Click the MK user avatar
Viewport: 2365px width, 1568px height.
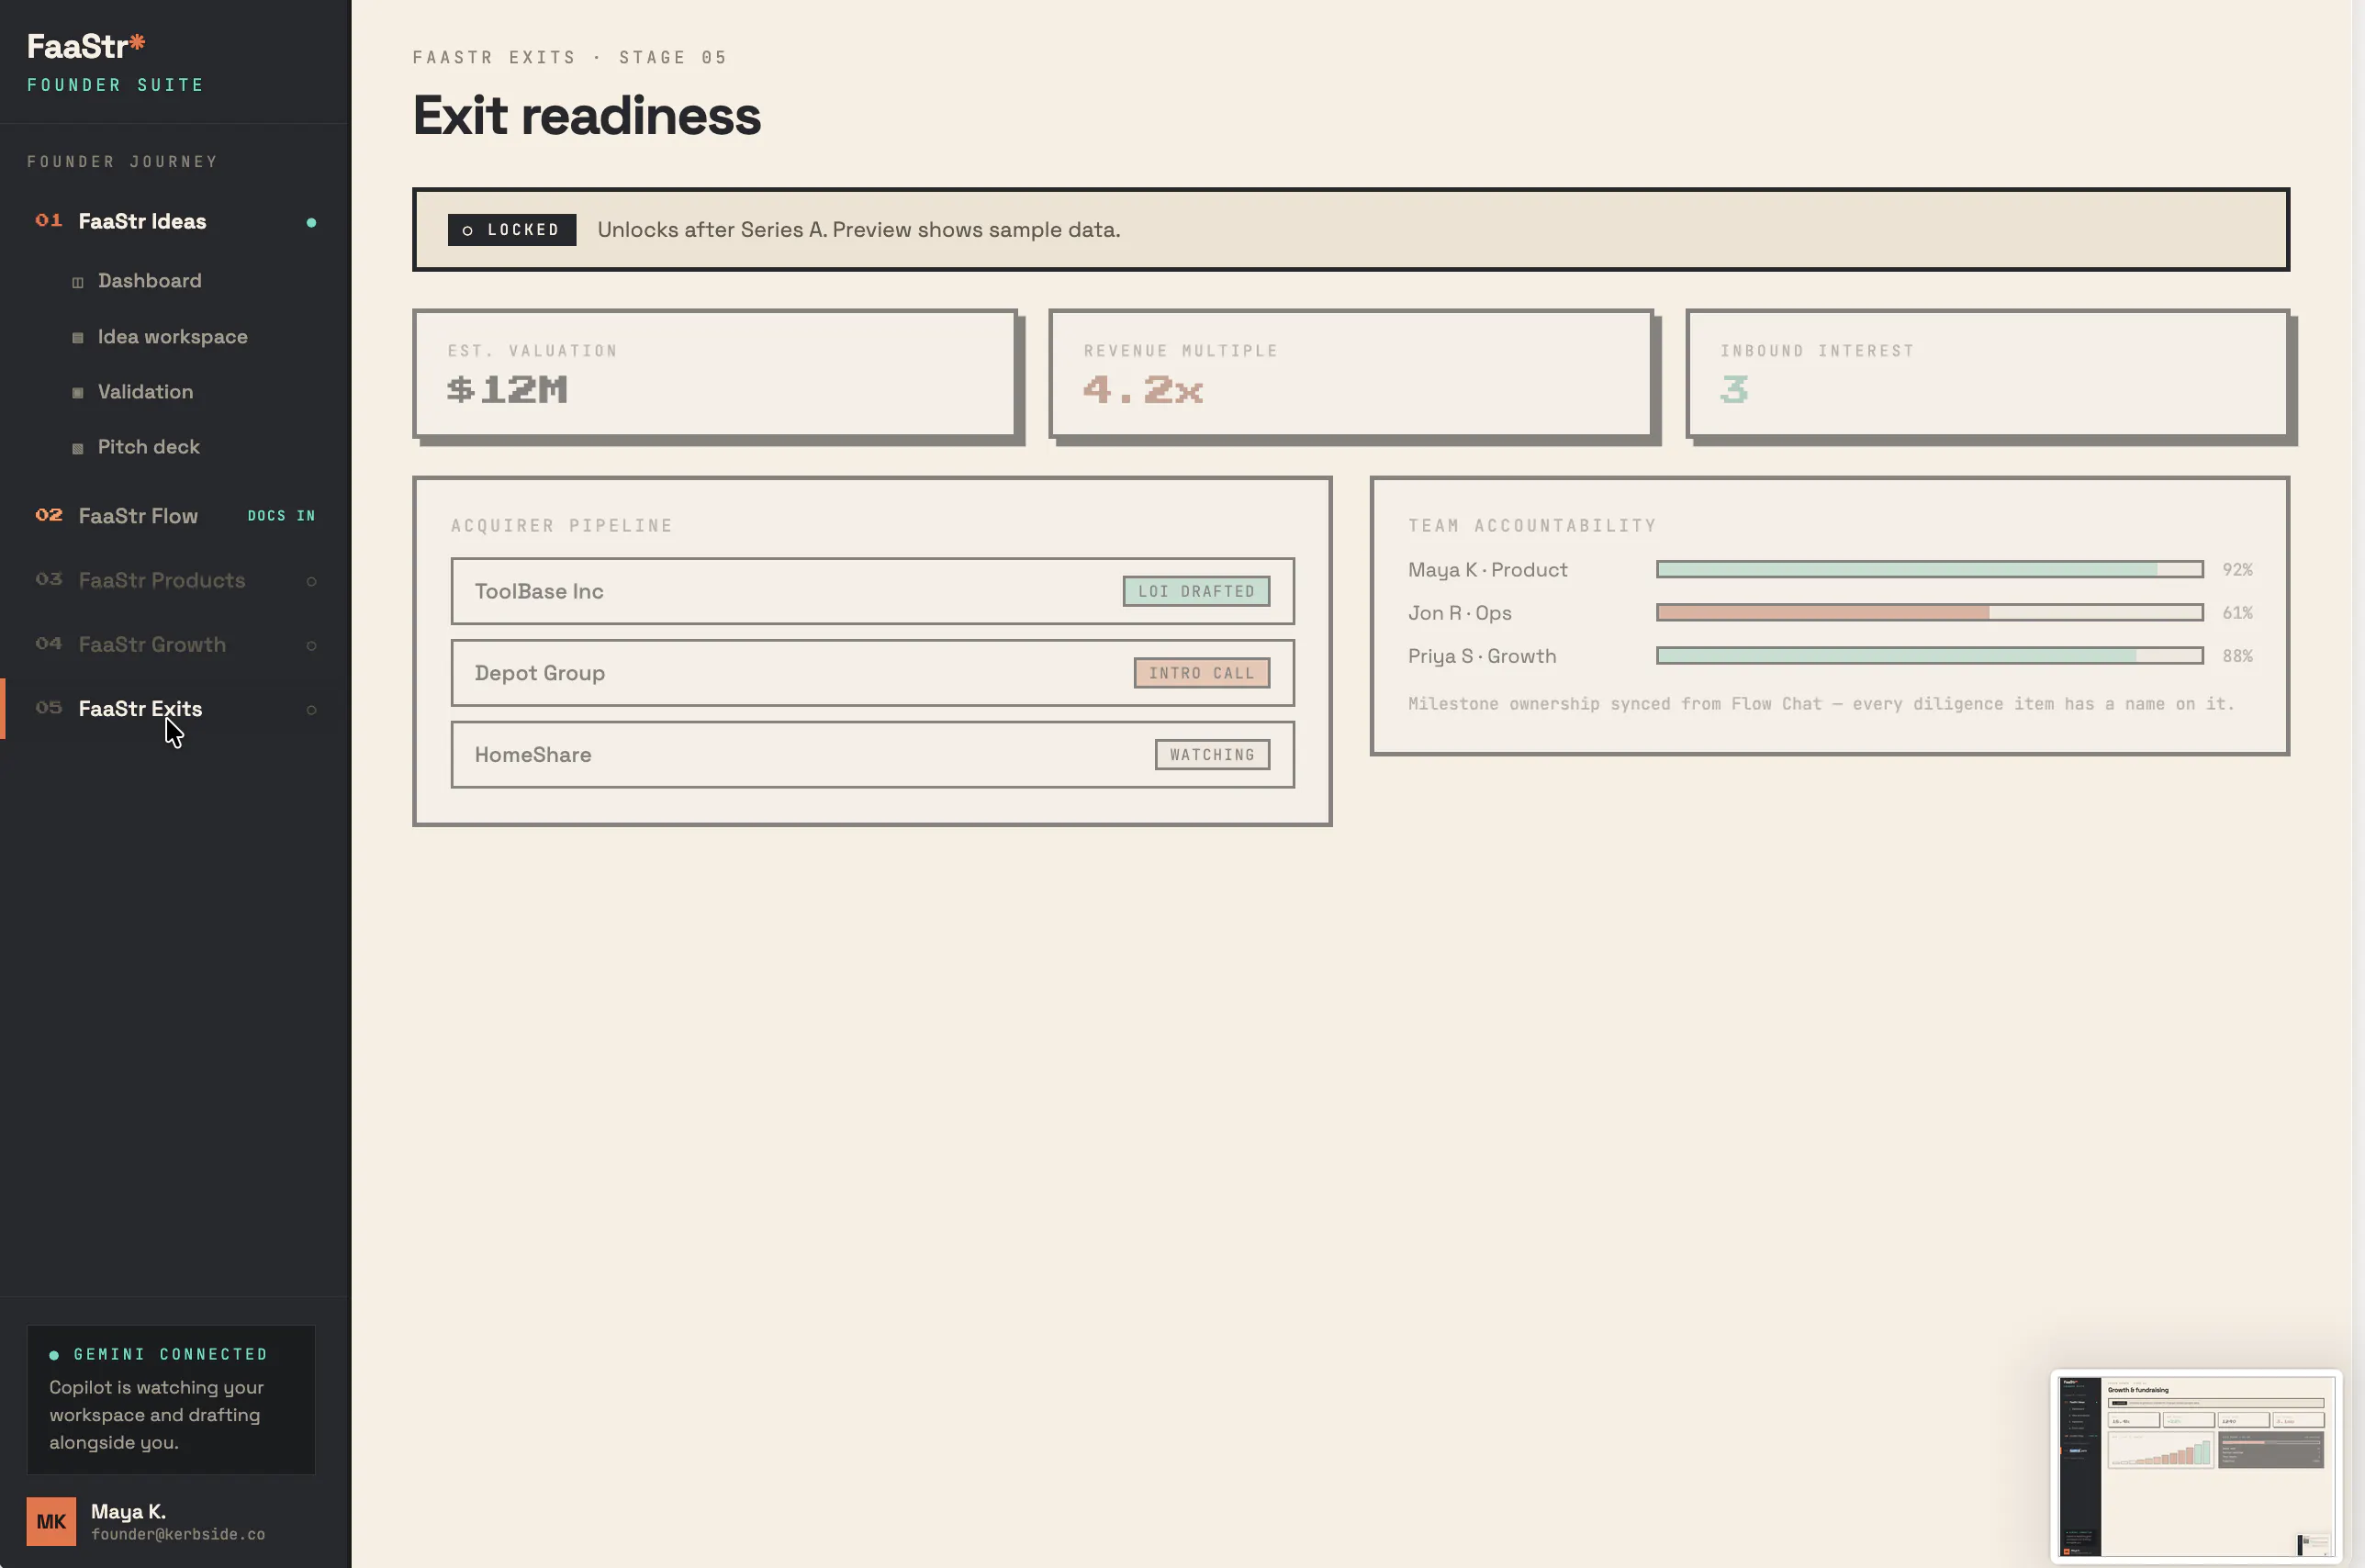(x=51, y=1522)
